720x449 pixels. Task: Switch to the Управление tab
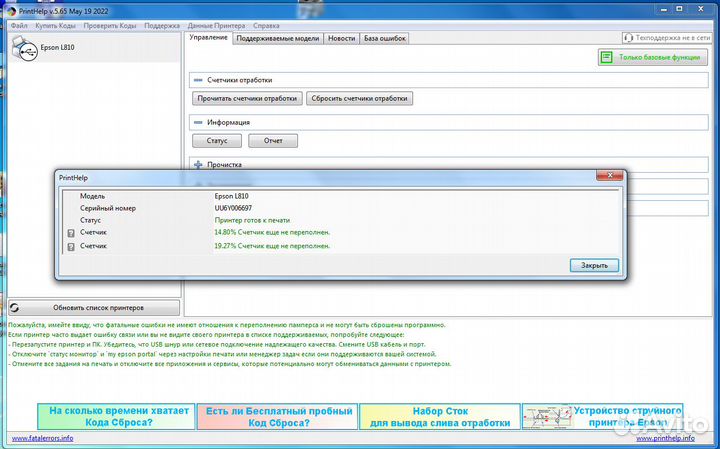tap(208, 38)
